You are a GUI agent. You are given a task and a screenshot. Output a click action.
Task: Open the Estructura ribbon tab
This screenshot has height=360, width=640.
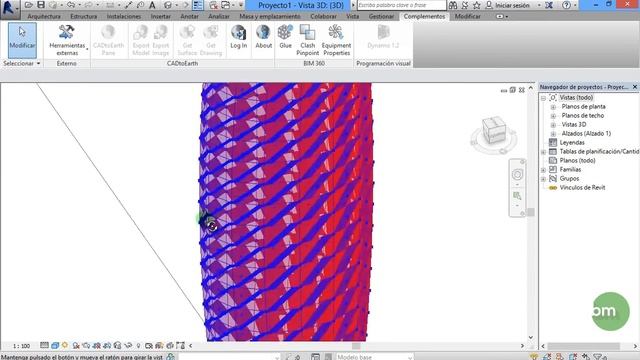[x=84, y=16]
